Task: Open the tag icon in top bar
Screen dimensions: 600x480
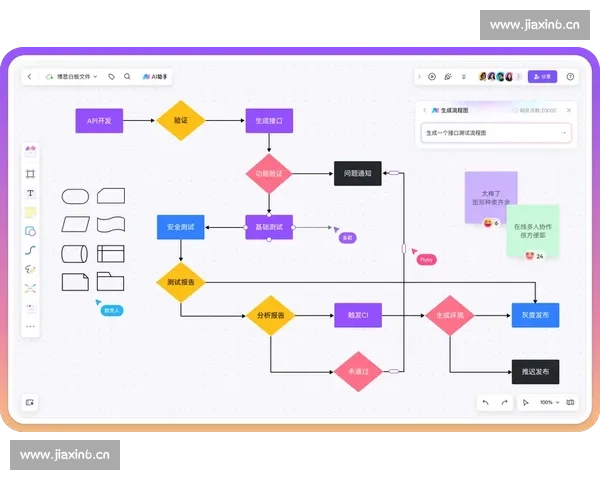Action: 111,76
